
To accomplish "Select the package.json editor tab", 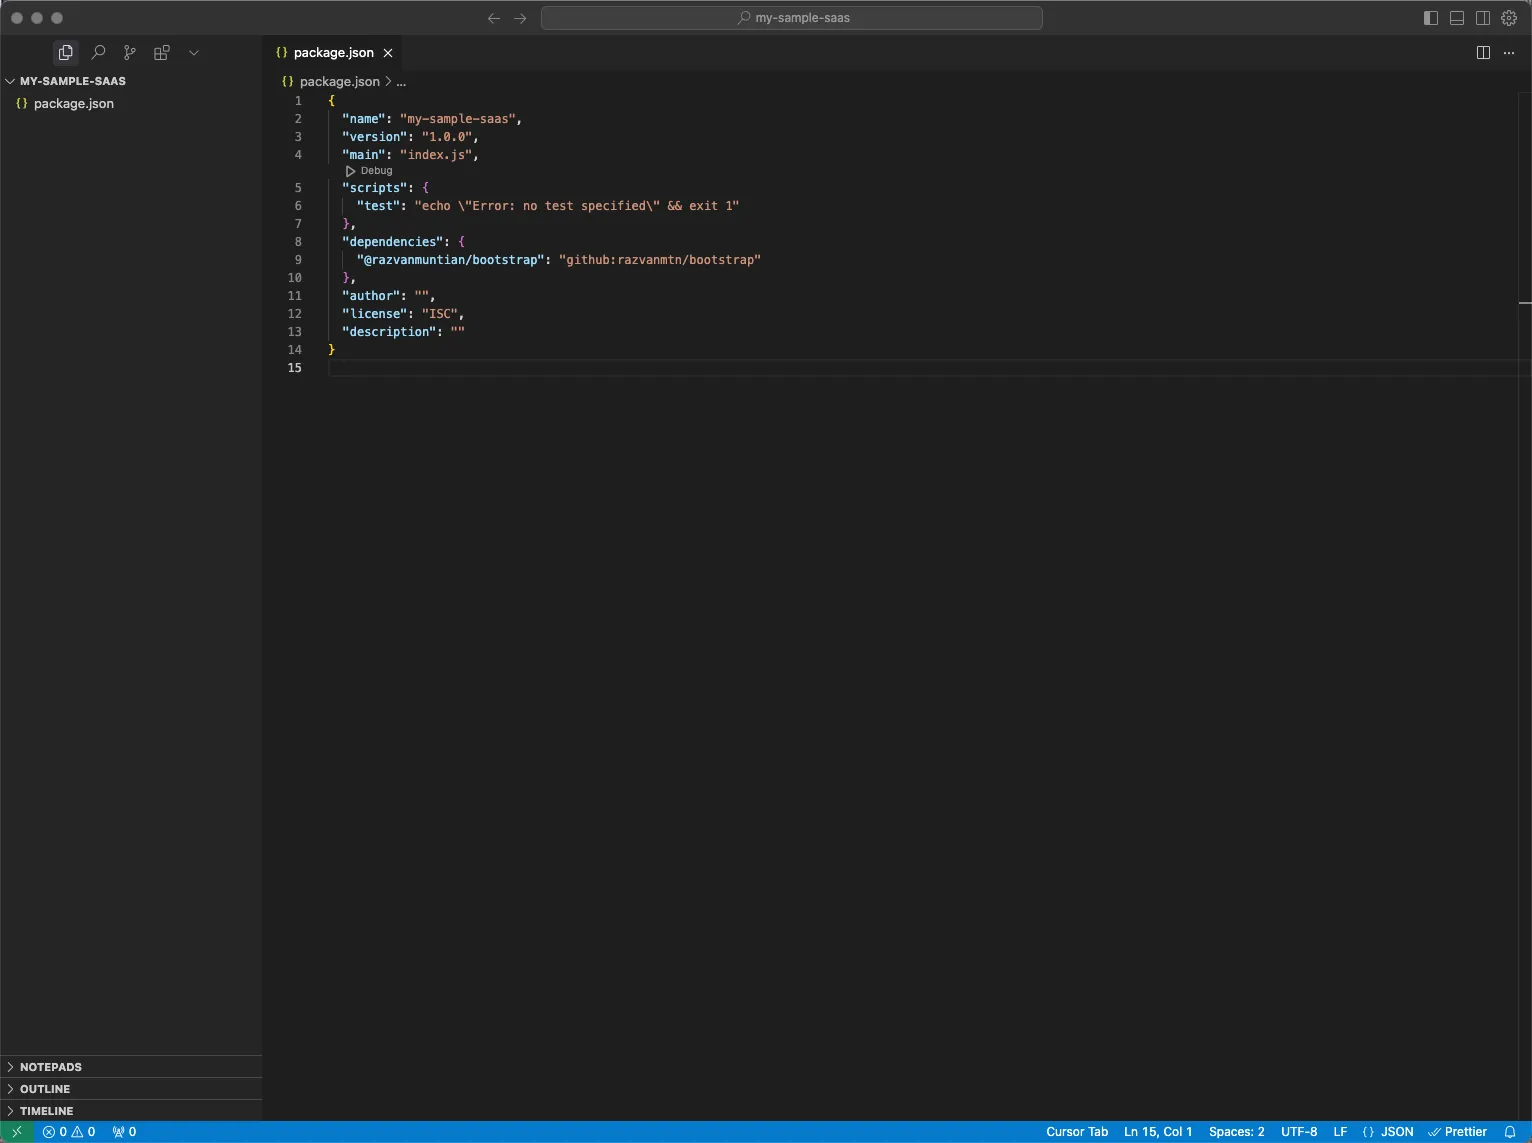I will [x=333, y=52].
